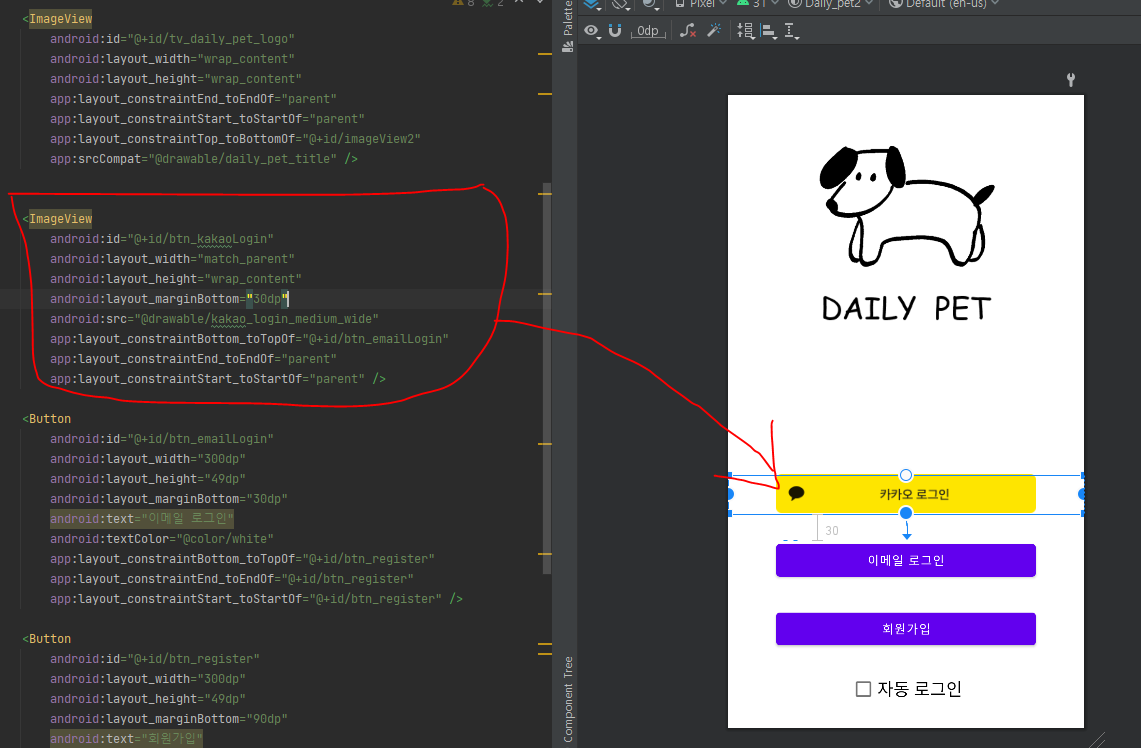Screen dimensions: 1141x748
Task: Click the constraintTop_toBottomOf imageView2 line
Action: [x=235, y=138]
